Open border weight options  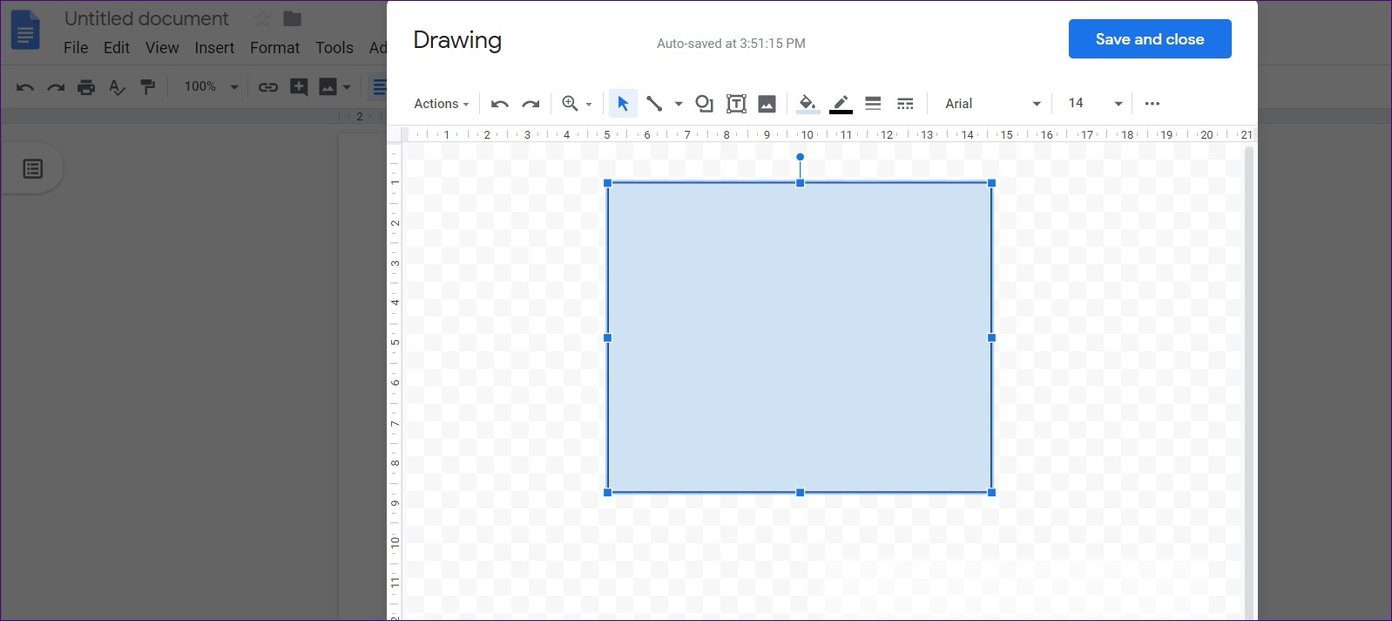[873, 104]
